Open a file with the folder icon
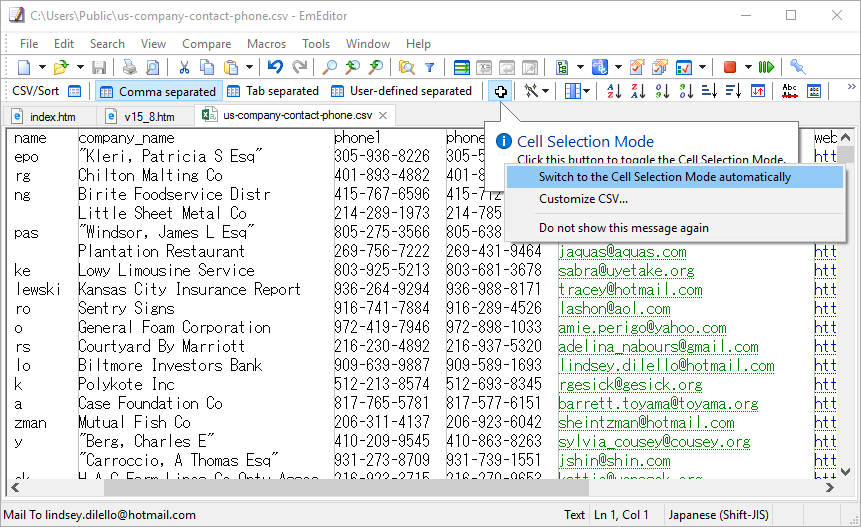Viewport: 861px width, 527px height. [61, 68]
